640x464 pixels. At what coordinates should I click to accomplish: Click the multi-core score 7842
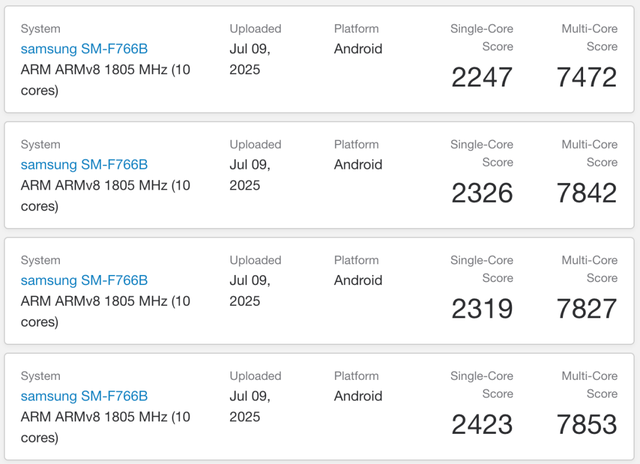pyautogui.click(x=587, y=193)
